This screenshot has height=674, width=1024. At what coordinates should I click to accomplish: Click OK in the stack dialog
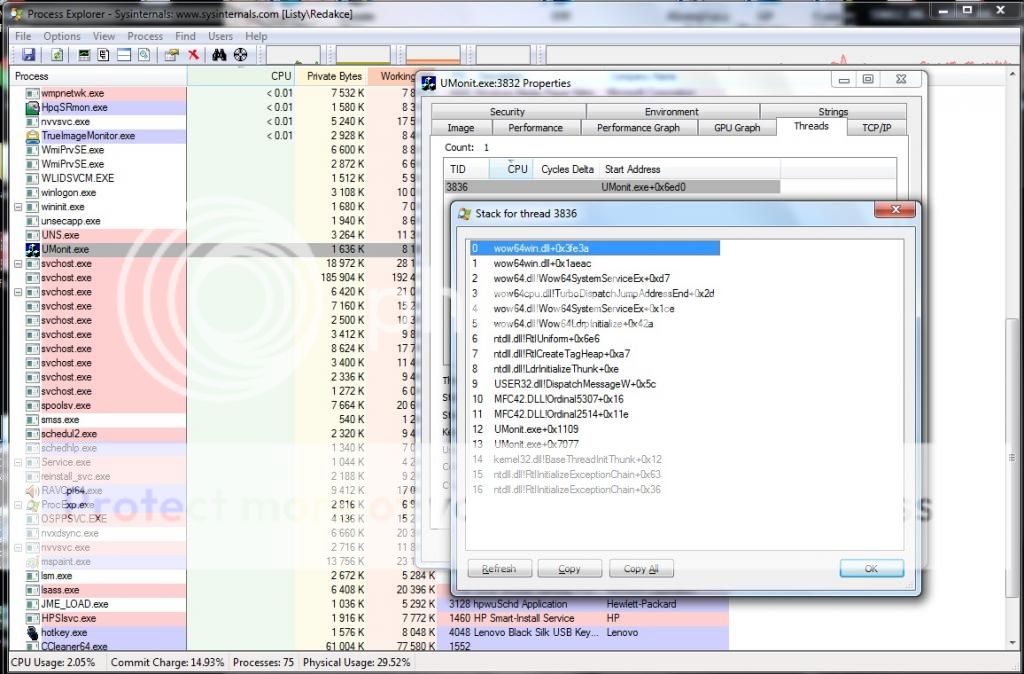click(x=872, y=569)
